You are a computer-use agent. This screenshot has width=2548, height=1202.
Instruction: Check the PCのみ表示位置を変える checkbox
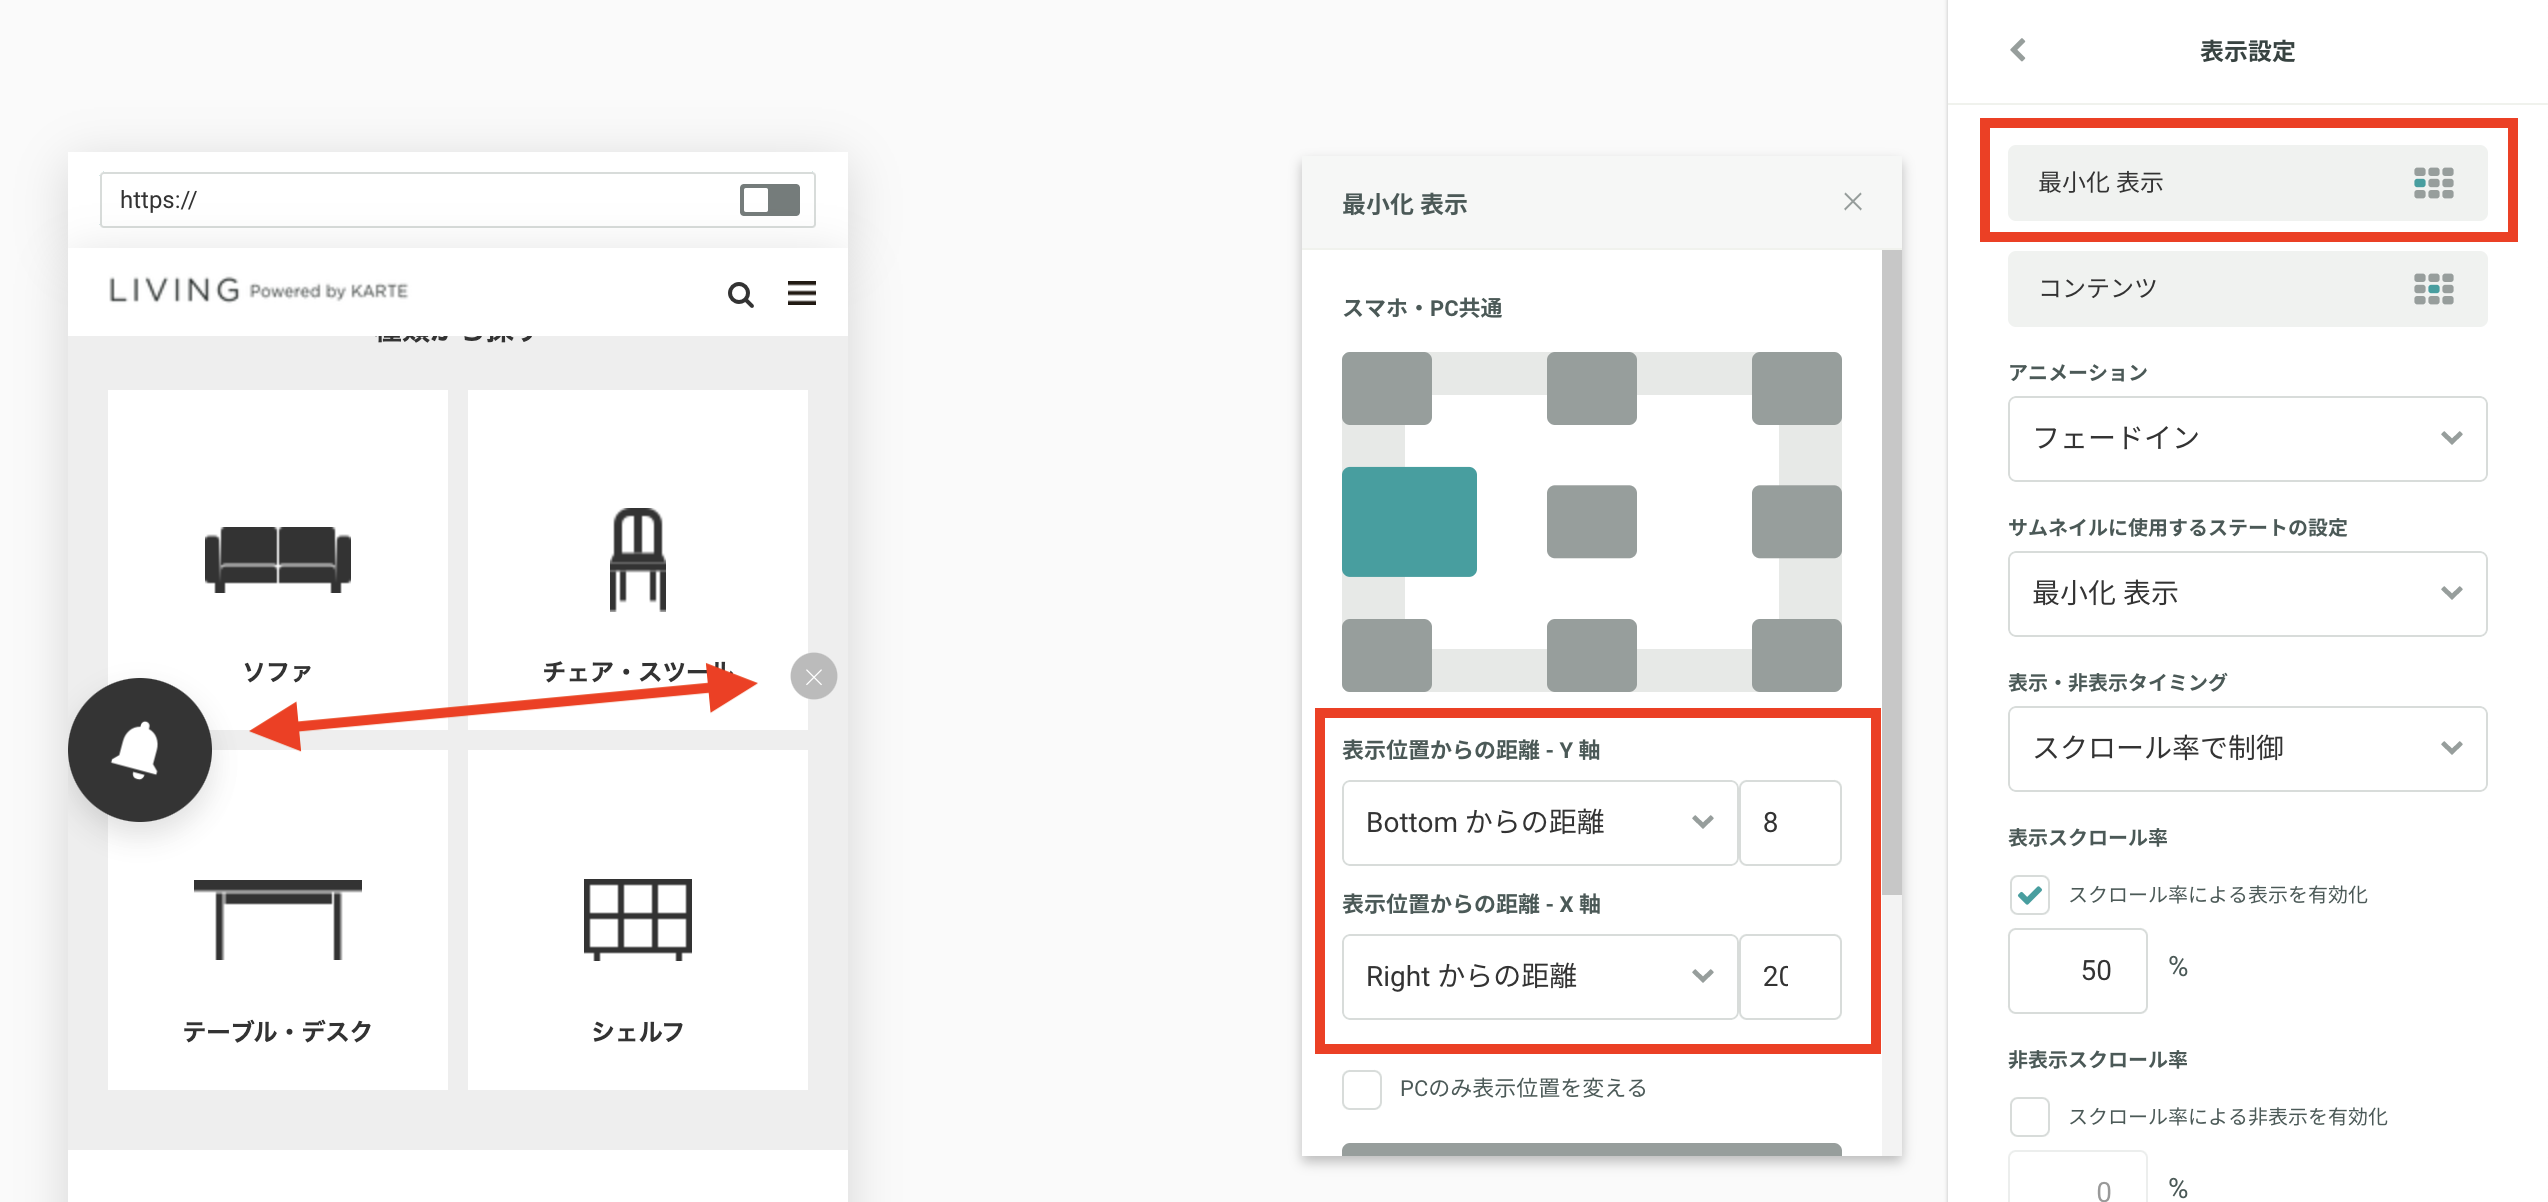1361,1089
